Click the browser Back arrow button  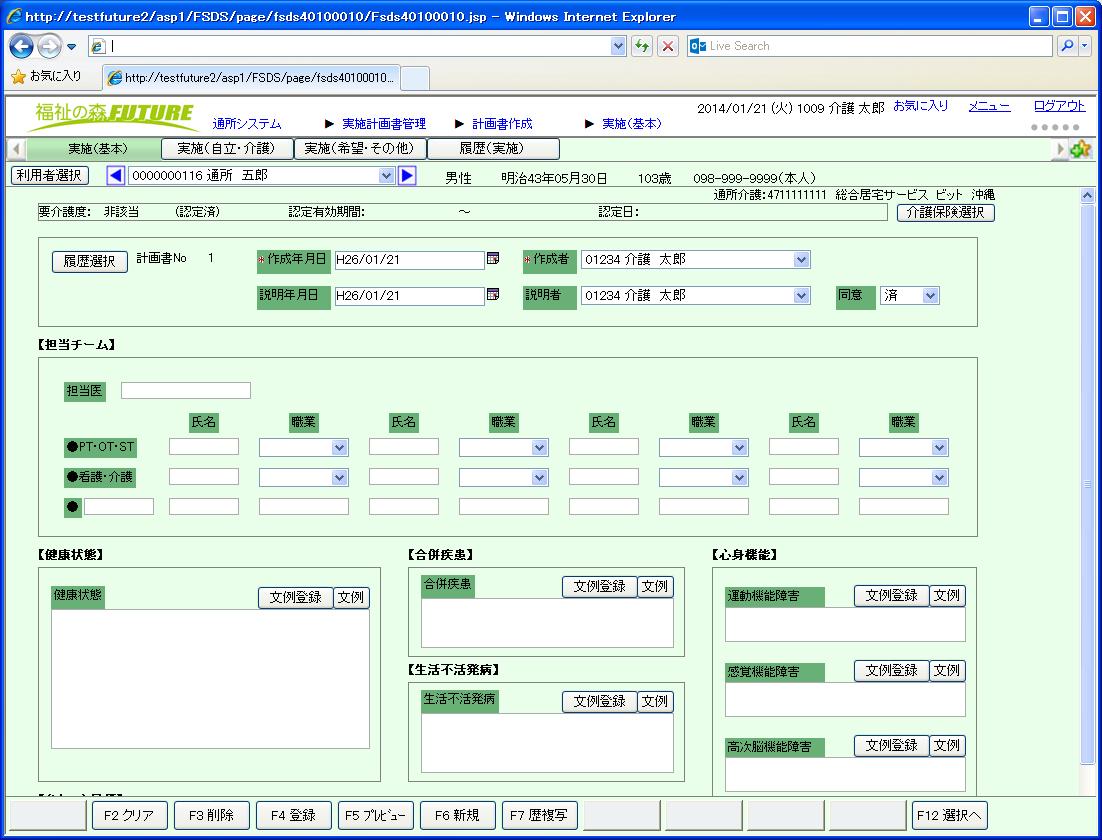[22, 46]
